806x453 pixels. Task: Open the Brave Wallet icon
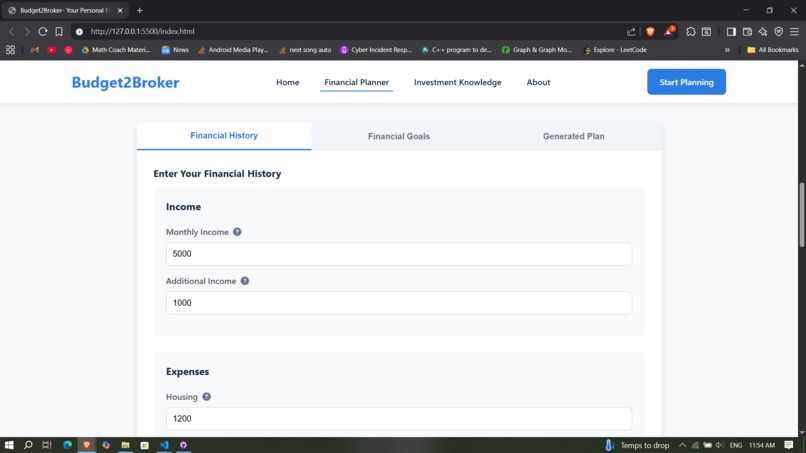point(747,31)
